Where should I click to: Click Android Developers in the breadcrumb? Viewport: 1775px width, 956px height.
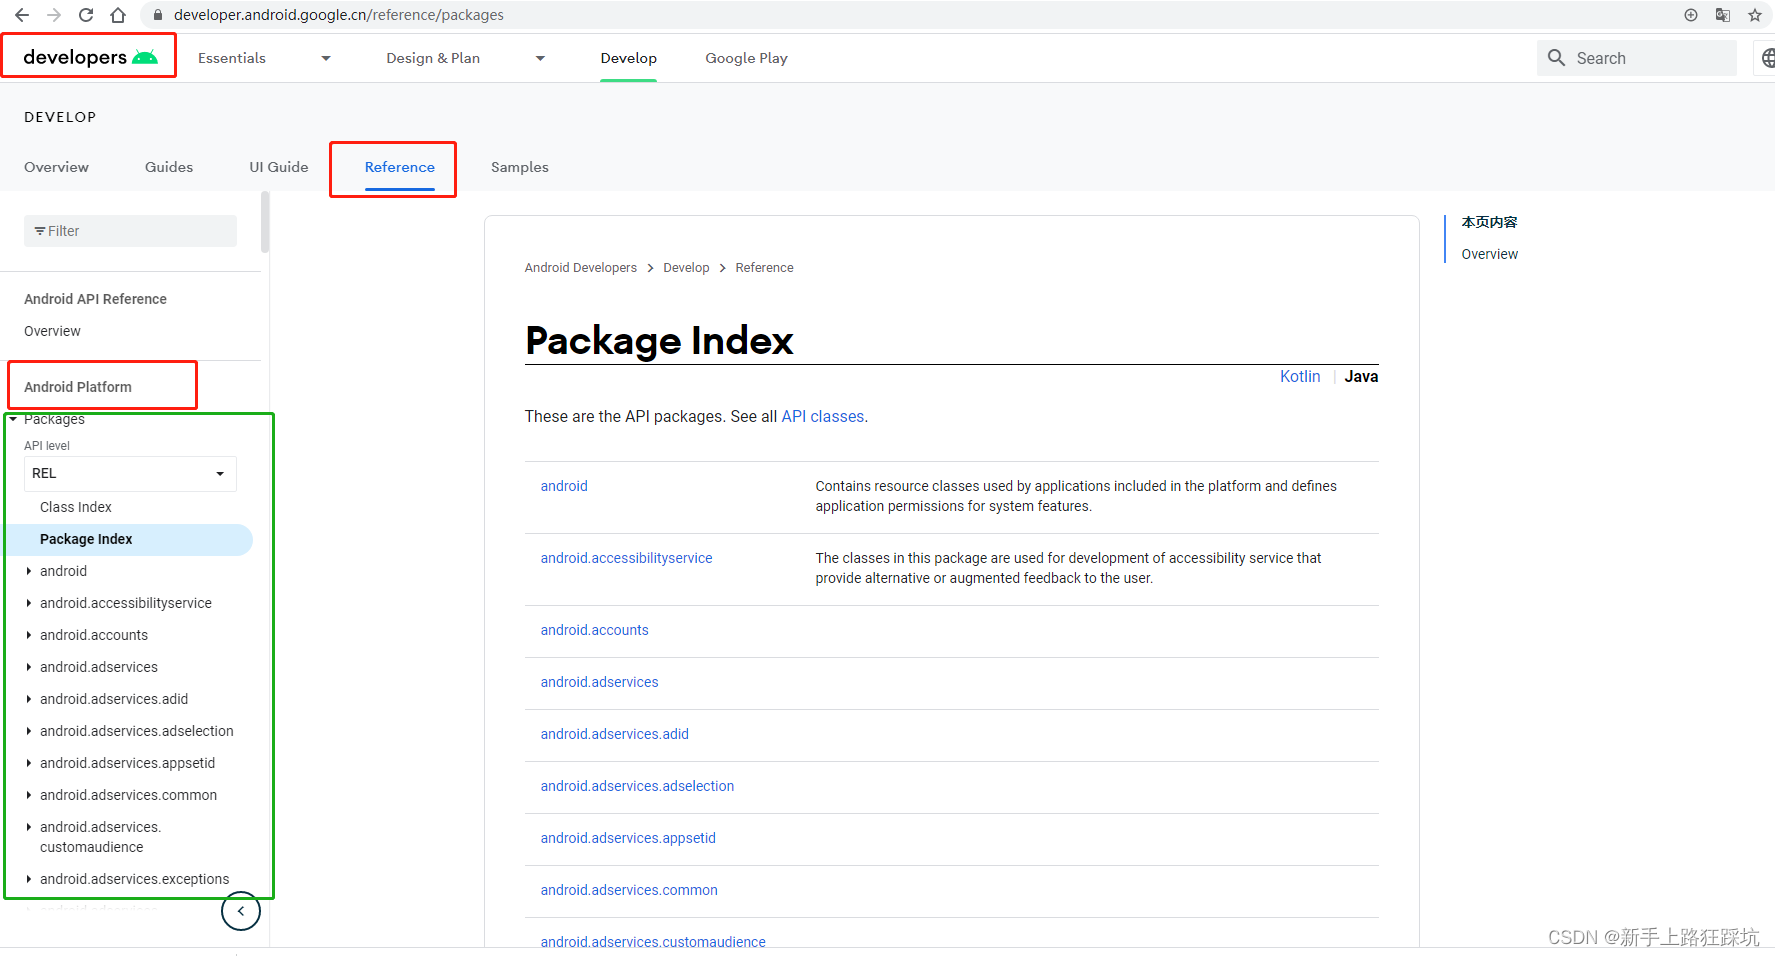[580, 268]
